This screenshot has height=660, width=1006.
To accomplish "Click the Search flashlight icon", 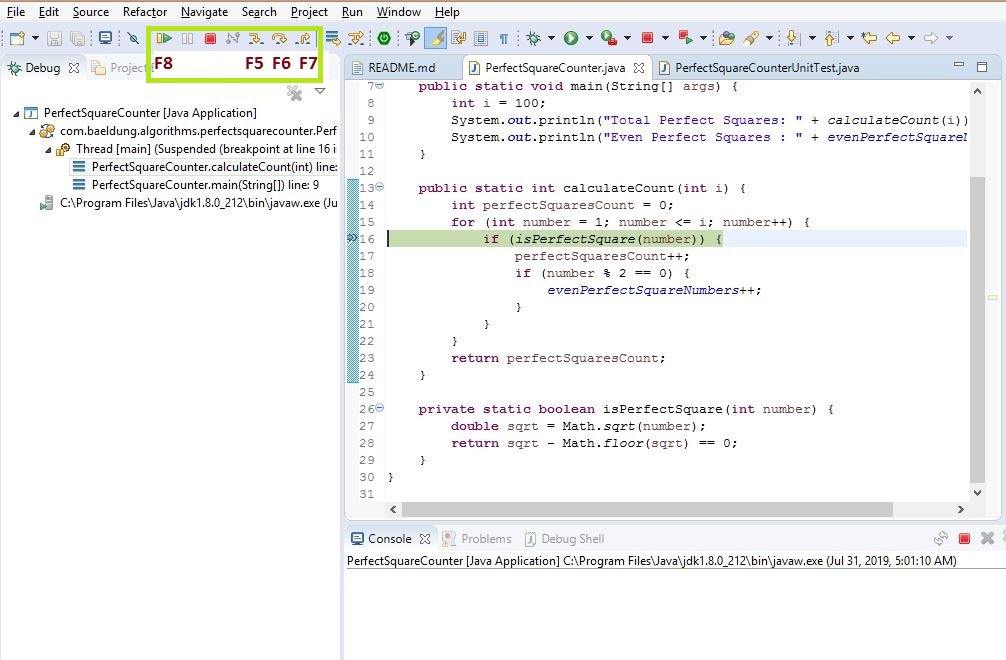I will point(751,38).
